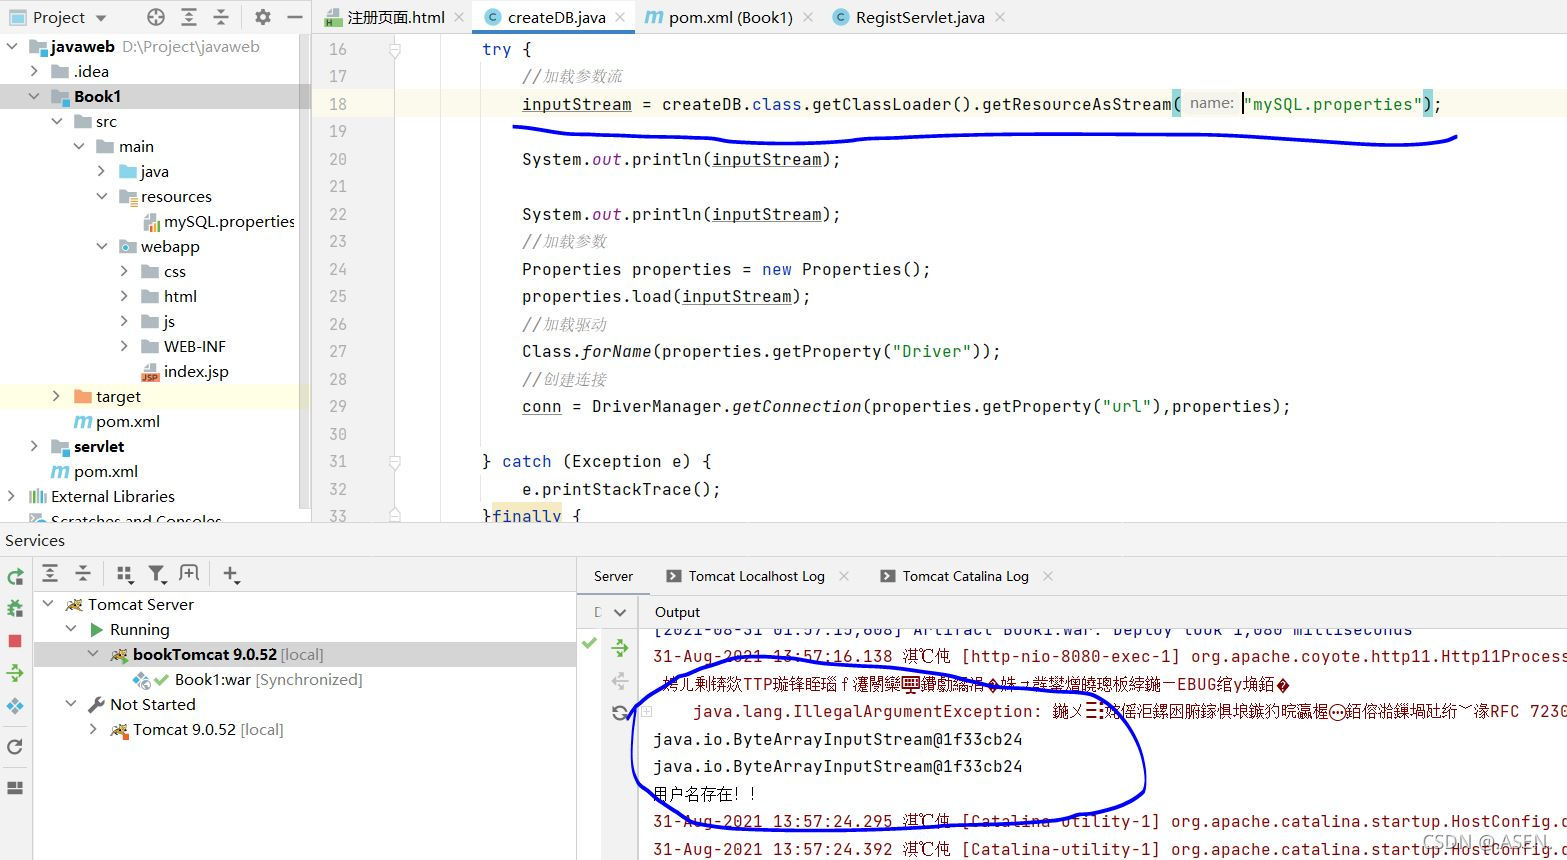Click refresh deployment status icon beside Output

[x=620, y=712]
